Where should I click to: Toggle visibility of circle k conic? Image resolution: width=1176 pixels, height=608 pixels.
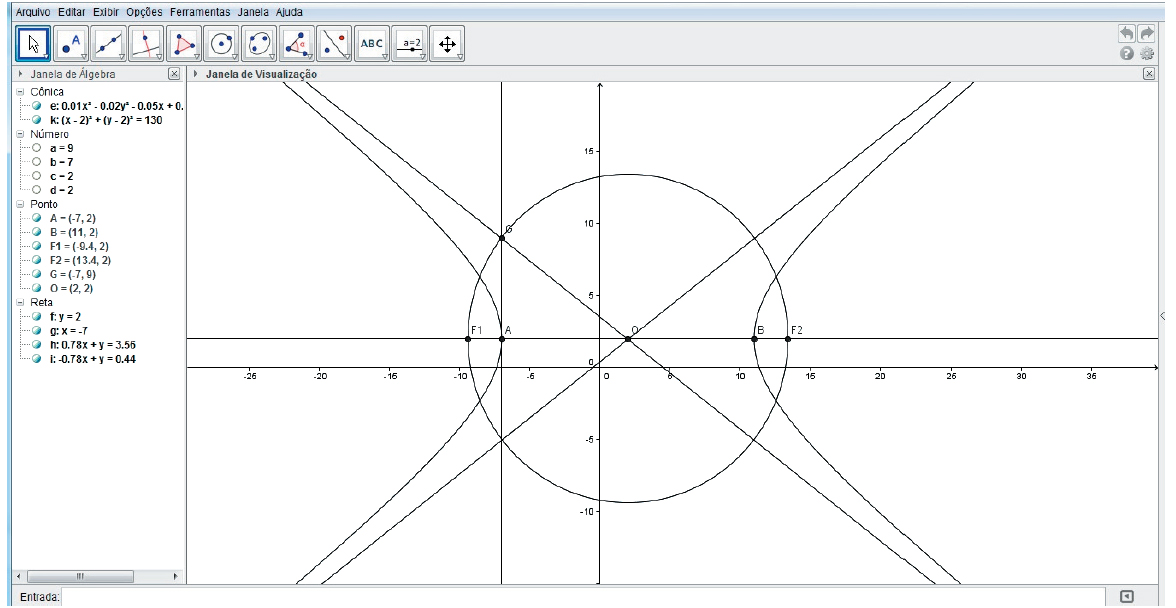pyautogui.click(x=37, y=120)
